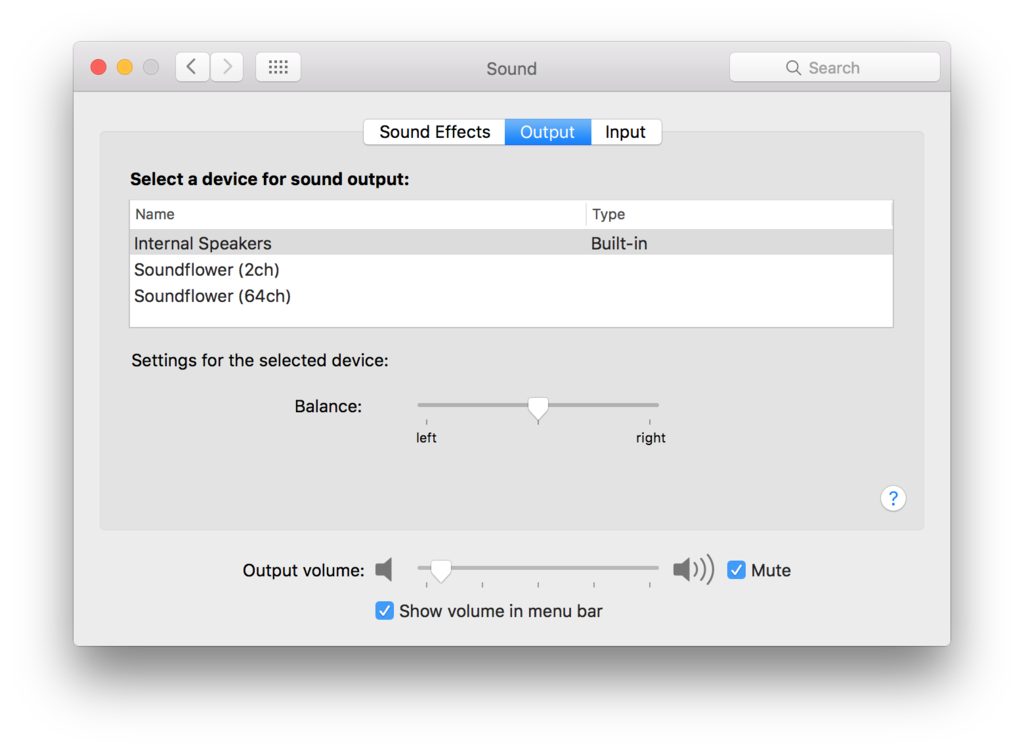Go back with the left chevron button
The image size is (1024, 751).
click(192, 67)
